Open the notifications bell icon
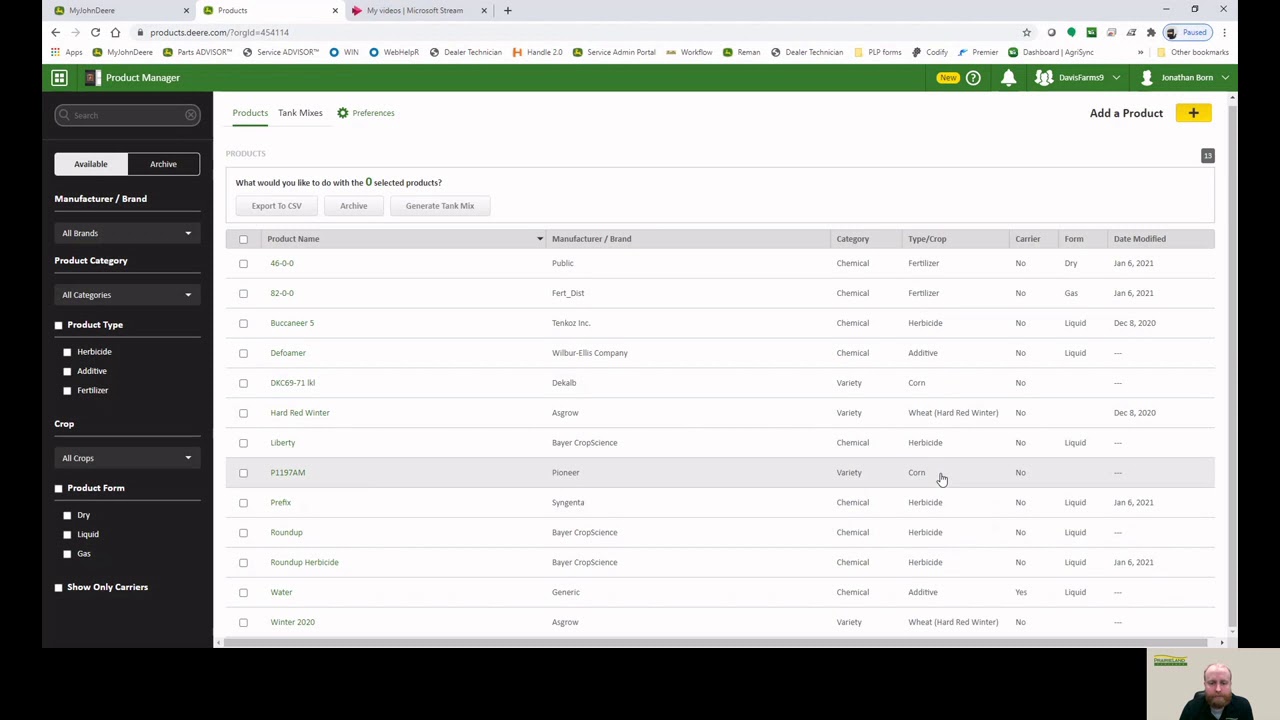 (1008, 77)
